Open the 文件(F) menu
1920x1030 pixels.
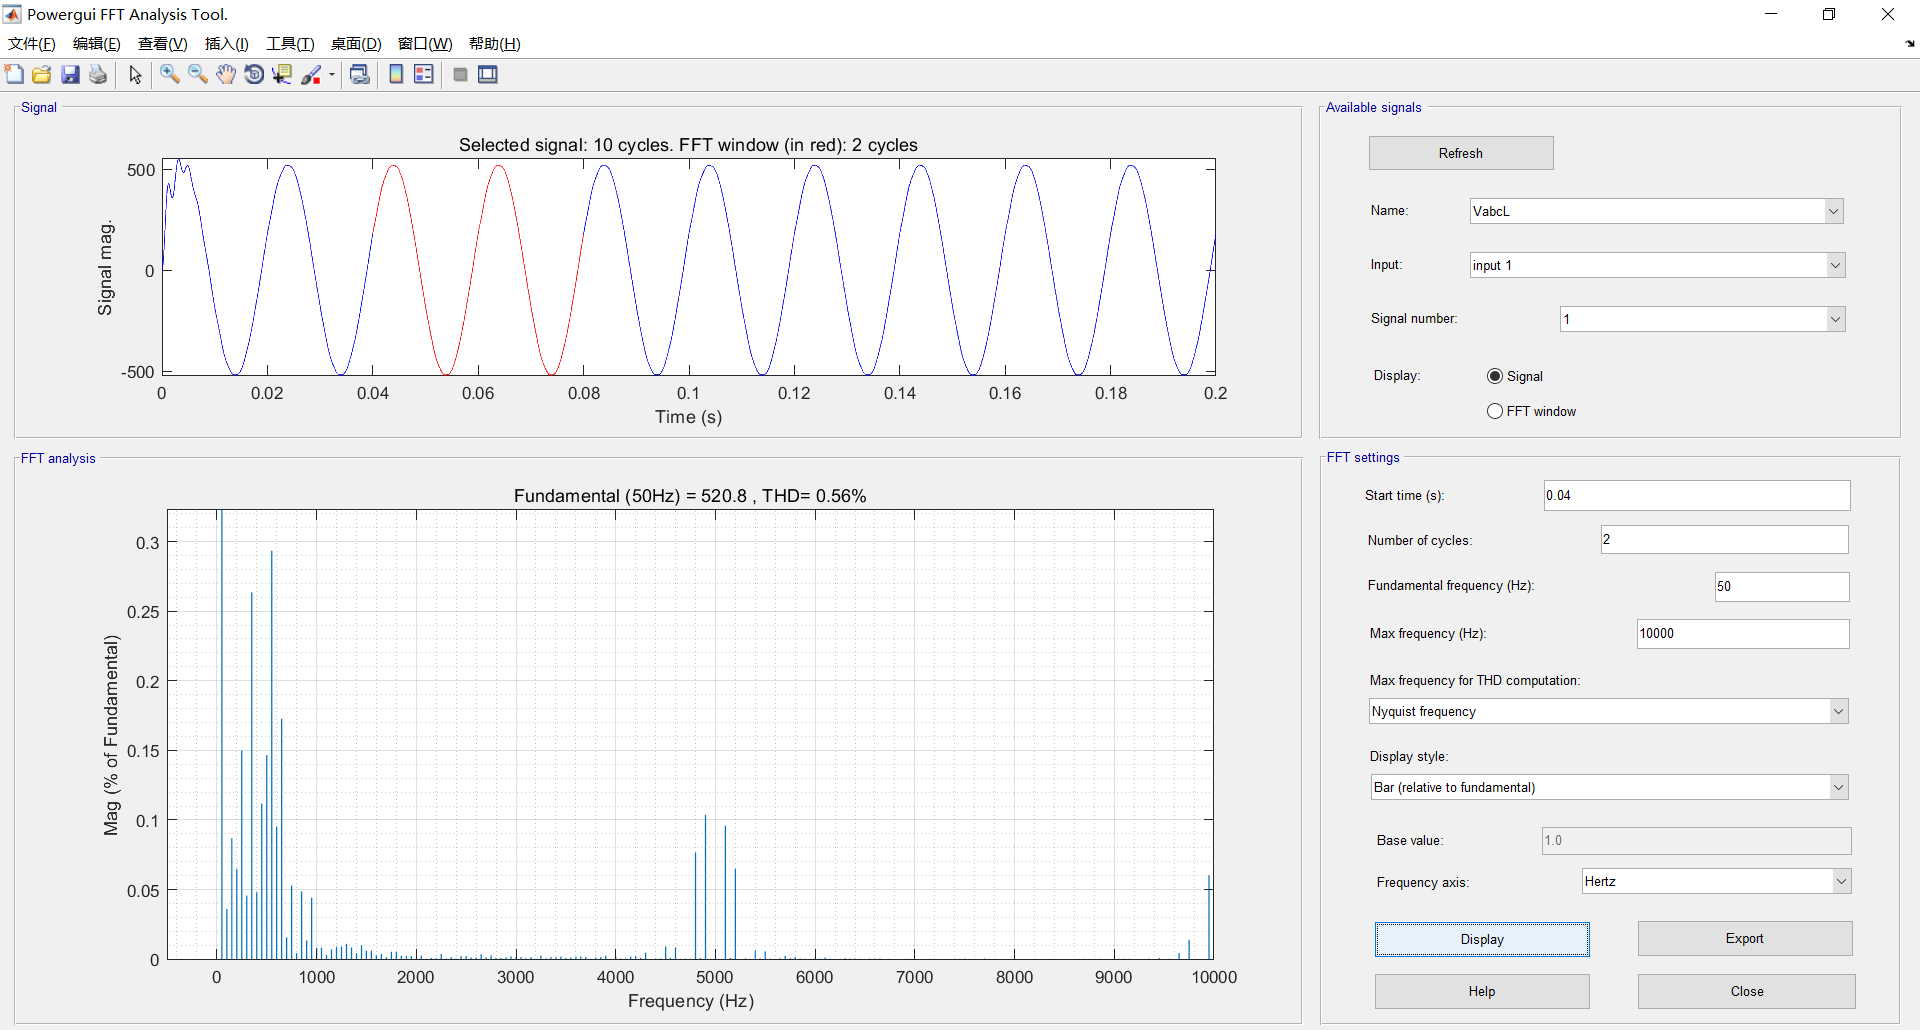pyautogui.click(x=32, y=44)
